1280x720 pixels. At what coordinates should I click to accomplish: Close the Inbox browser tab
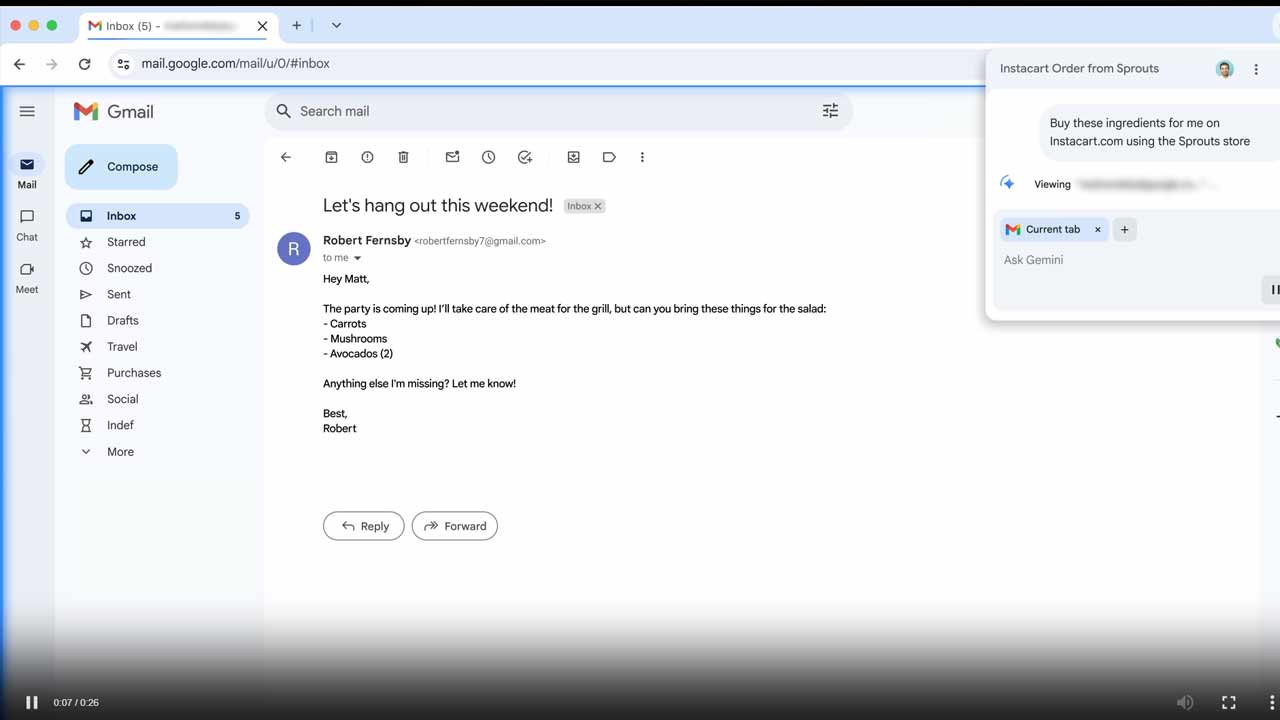pos(262,26)
